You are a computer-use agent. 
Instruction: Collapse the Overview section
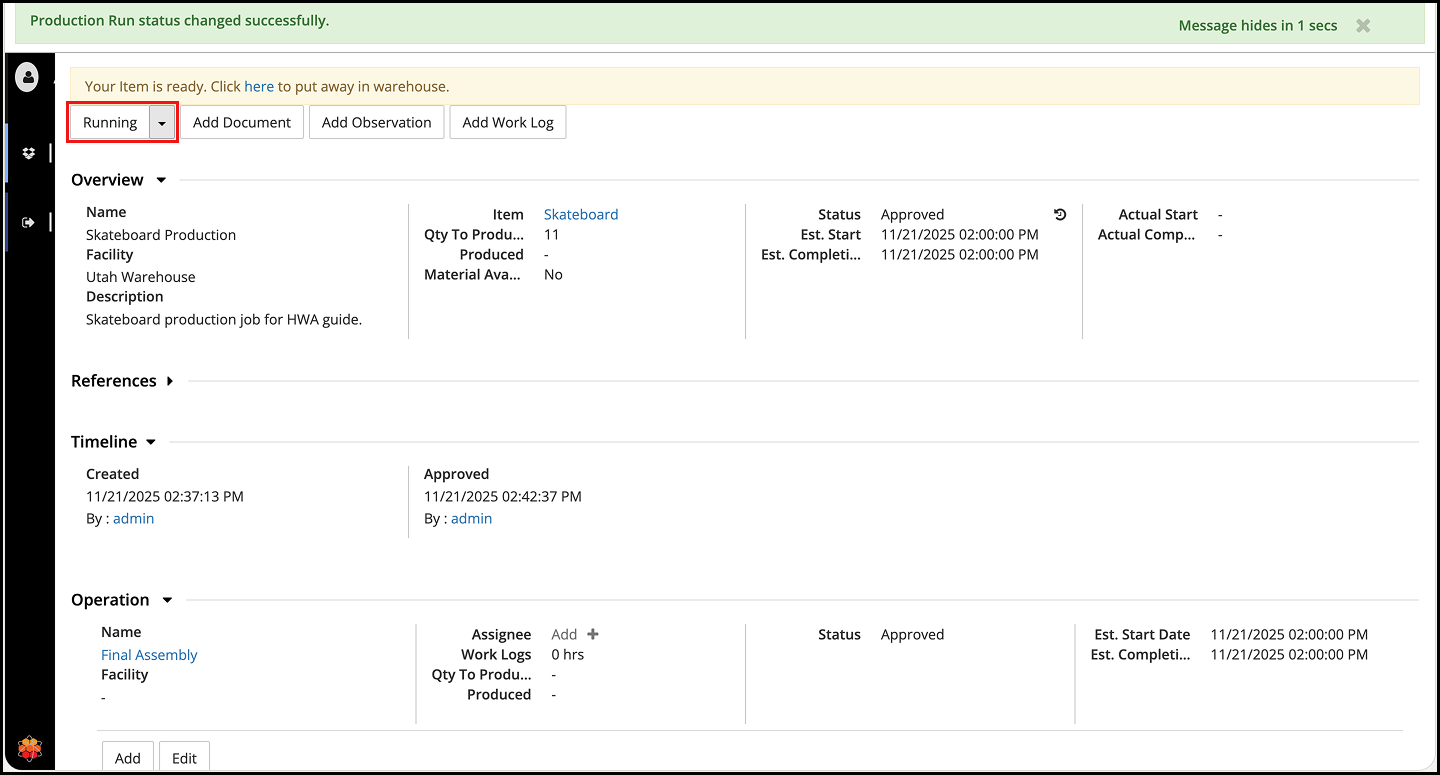[161, 180]
